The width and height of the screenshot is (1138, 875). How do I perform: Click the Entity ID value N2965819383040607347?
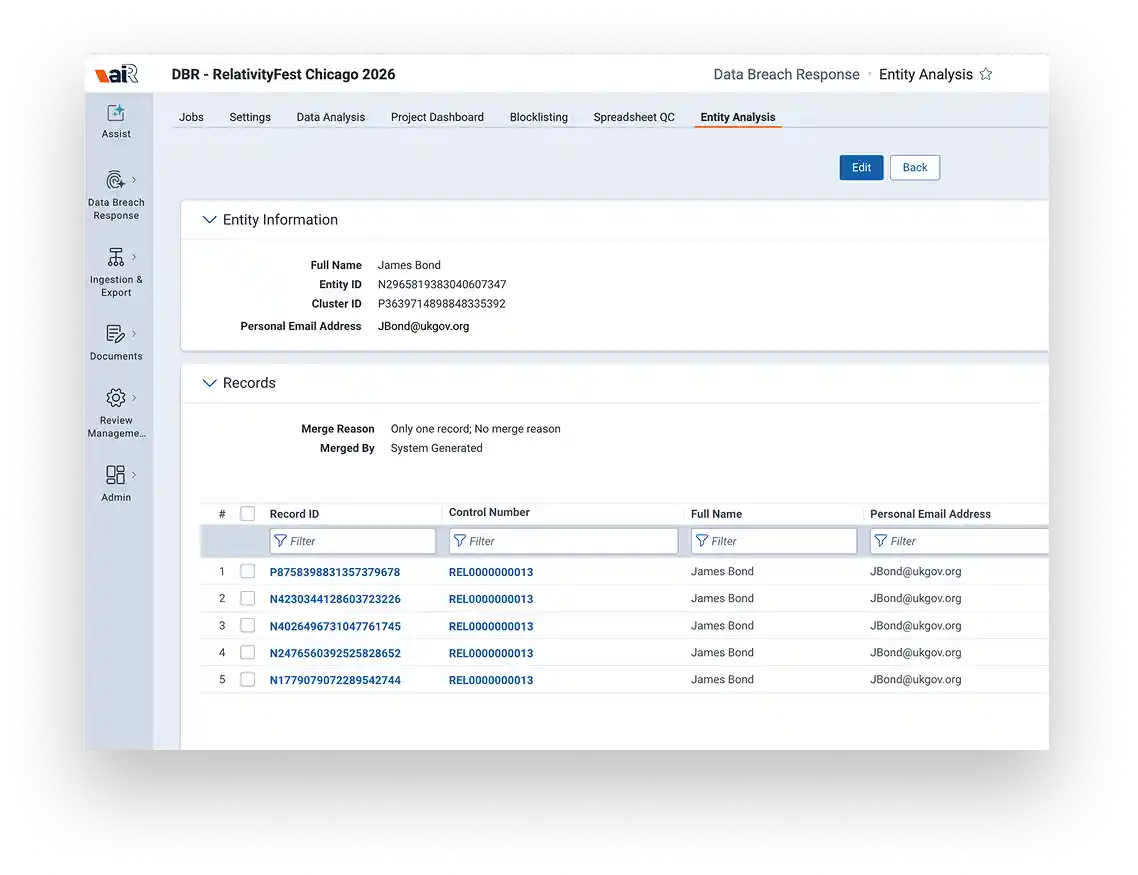tap(442, 284)
